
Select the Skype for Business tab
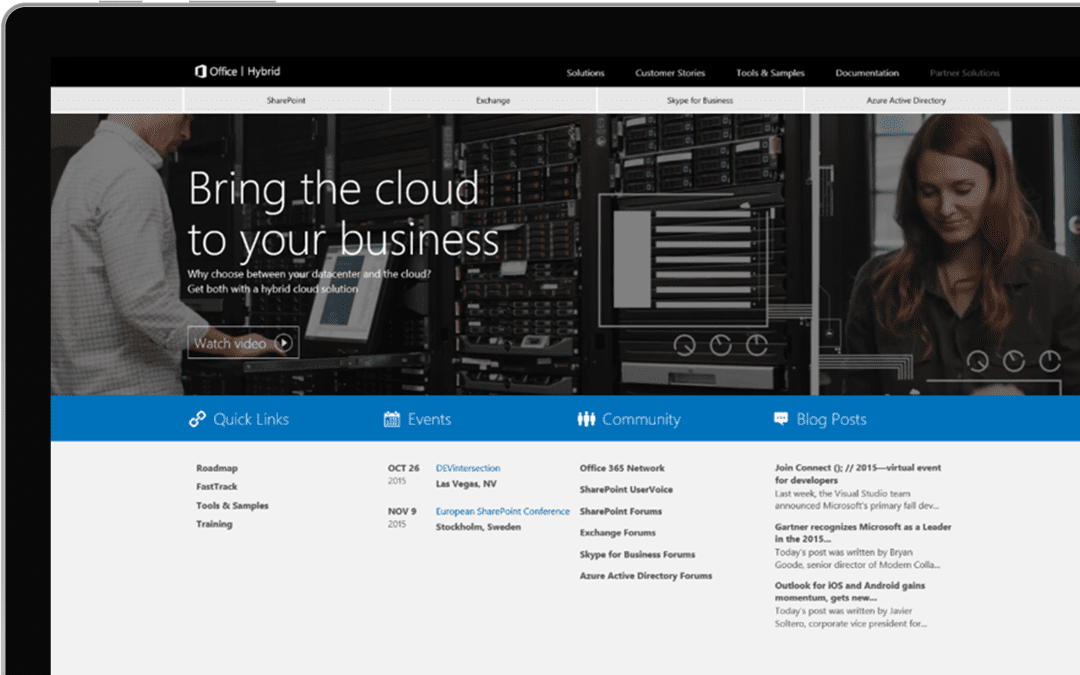700,101
